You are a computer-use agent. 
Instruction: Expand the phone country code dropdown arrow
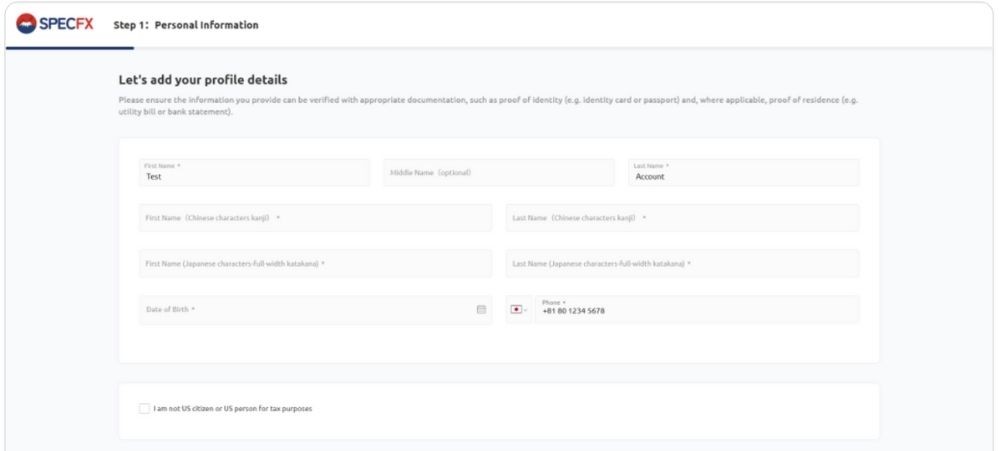tap(526, 310)
